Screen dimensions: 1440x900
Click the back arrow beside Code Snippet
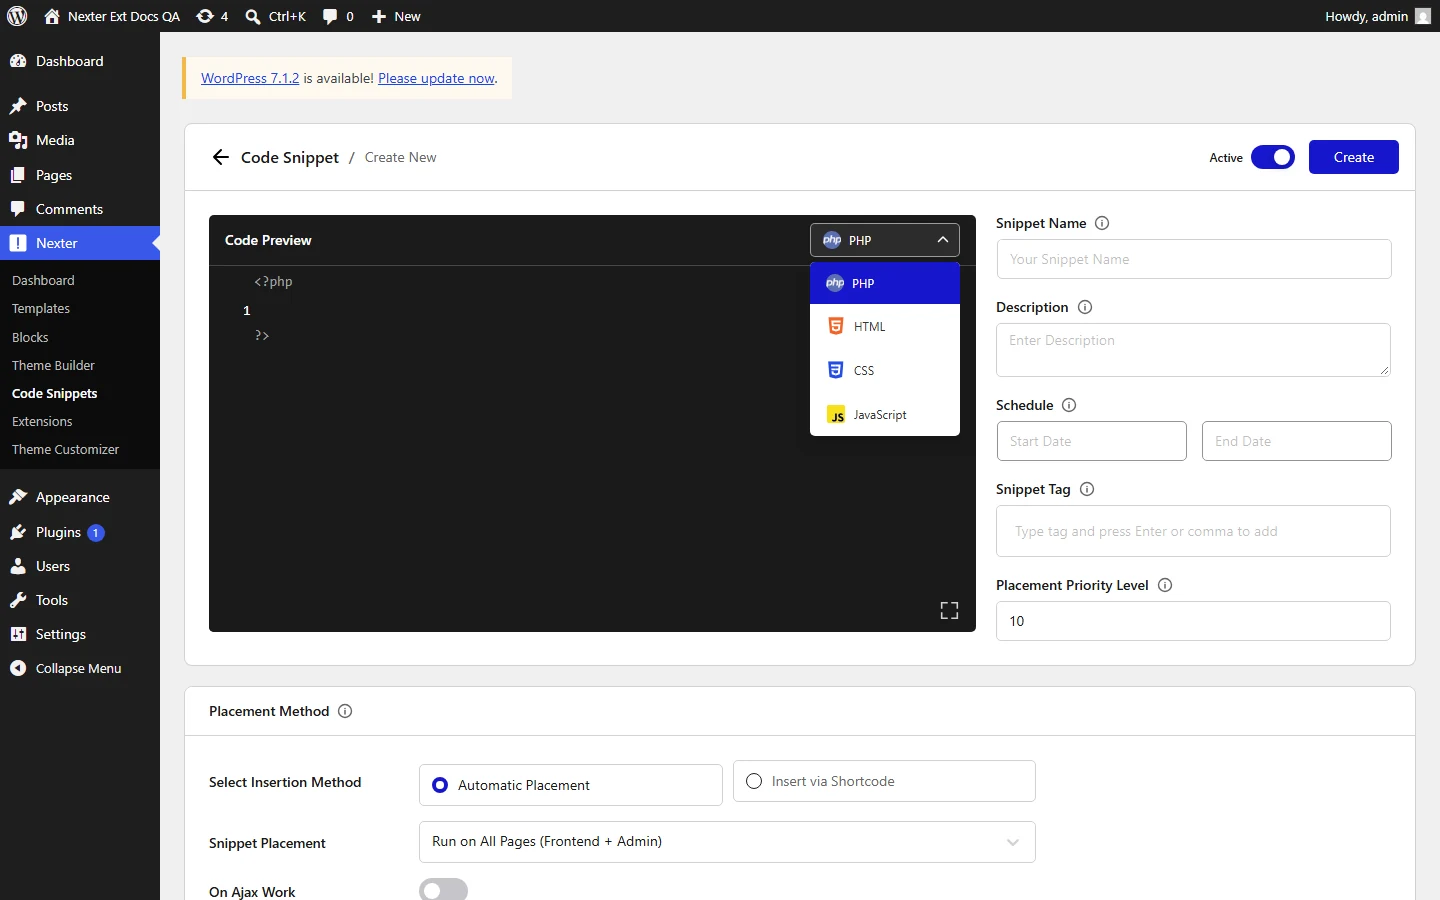221,157
